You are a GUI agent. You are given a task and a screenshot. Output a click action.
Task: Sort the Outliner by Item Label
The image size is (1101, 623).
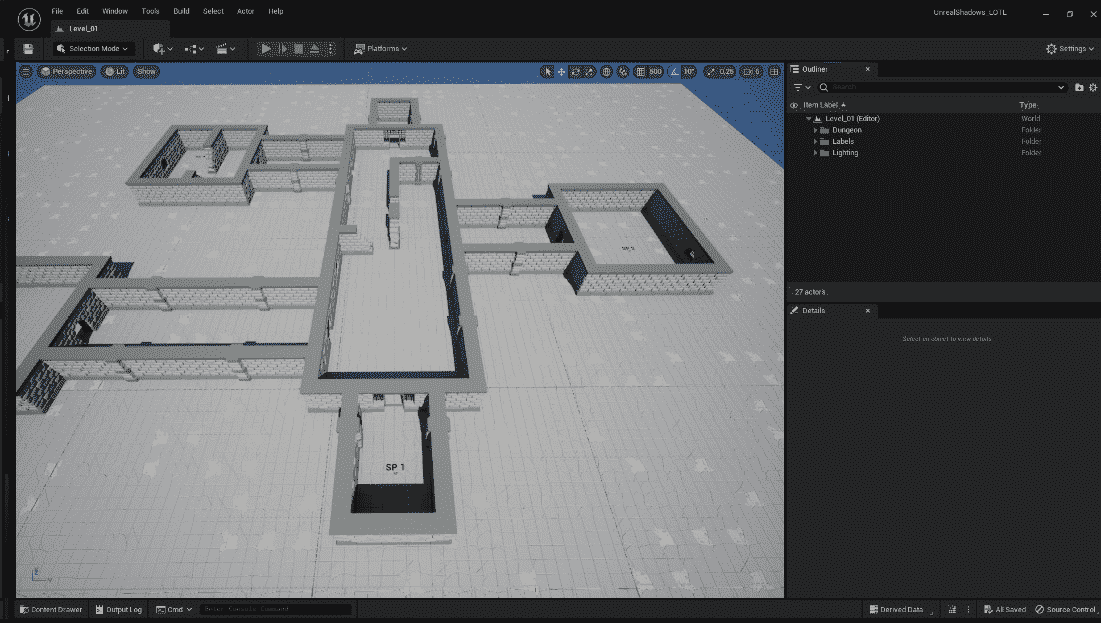(x=824, y=105)
